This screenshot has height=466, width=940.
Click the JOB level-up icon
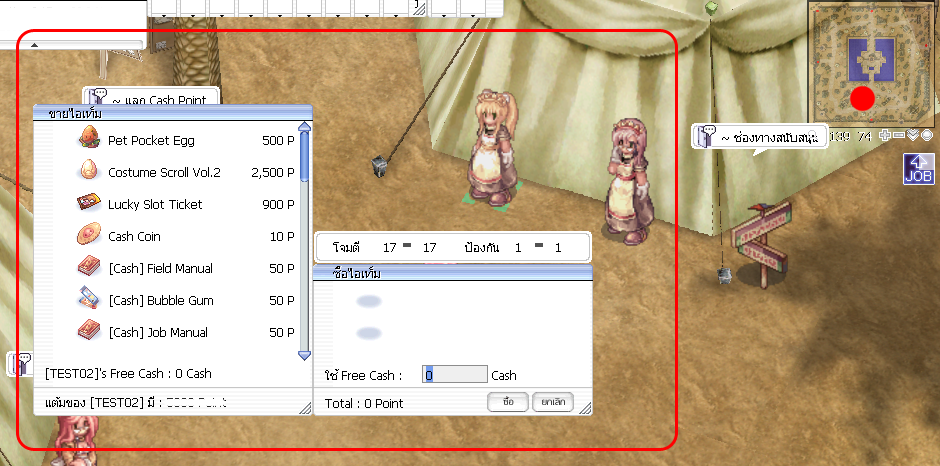click(x=918, y=169)
